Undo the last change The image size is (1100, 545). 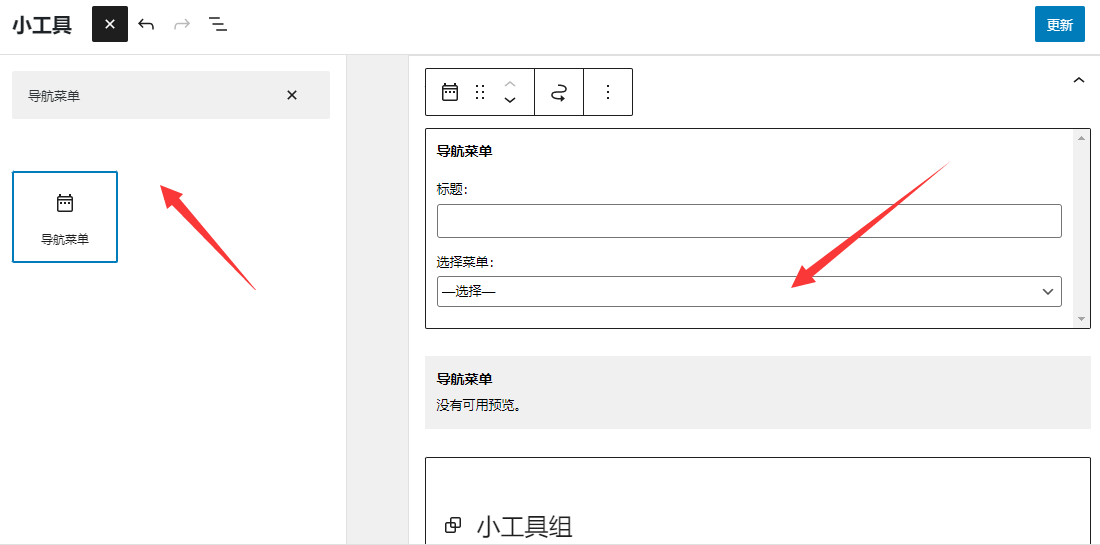pos(146,25)
